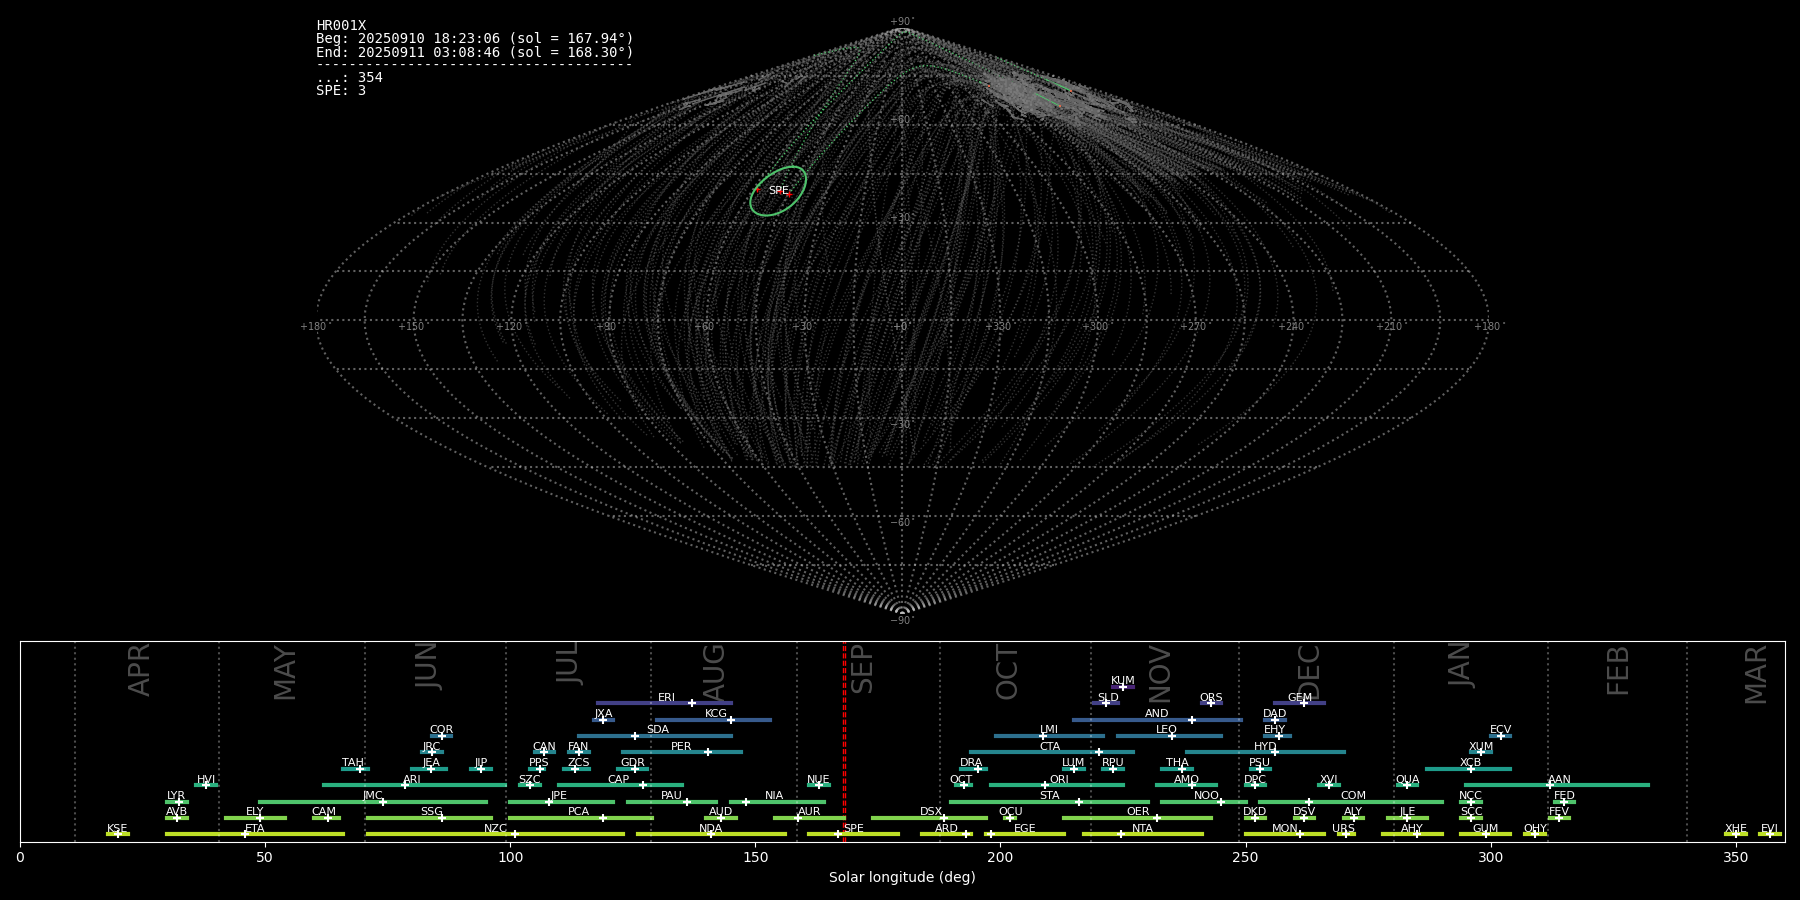Click the COM shower label
The image size is (1800, 900).
[x=1353, y=796]
